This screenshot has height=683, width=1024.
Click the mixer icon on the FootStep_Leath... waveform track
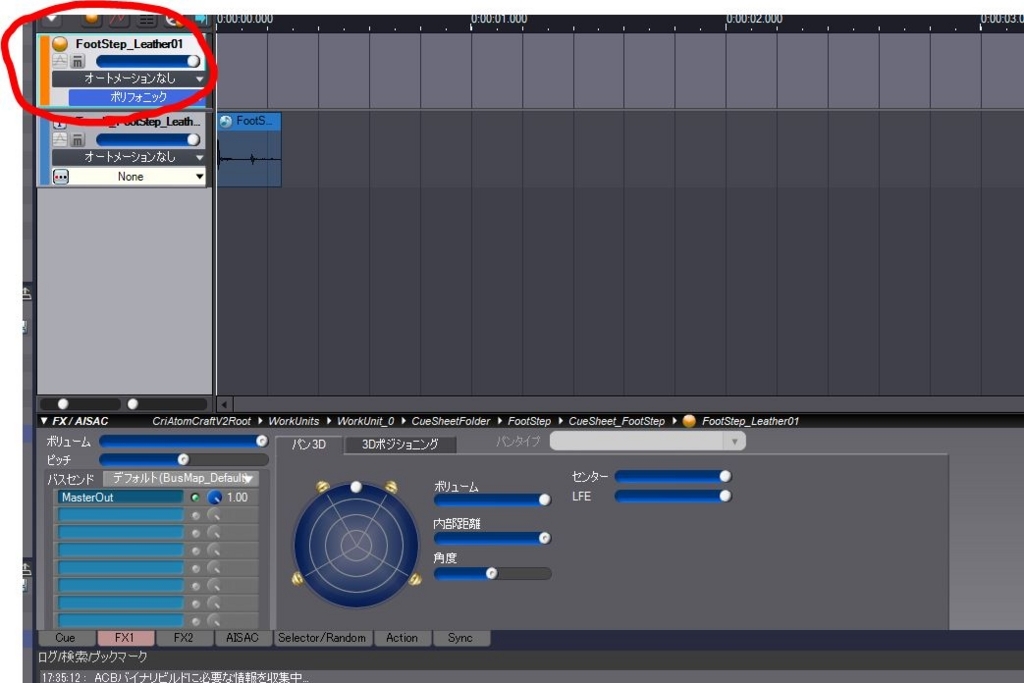point(77,140)
